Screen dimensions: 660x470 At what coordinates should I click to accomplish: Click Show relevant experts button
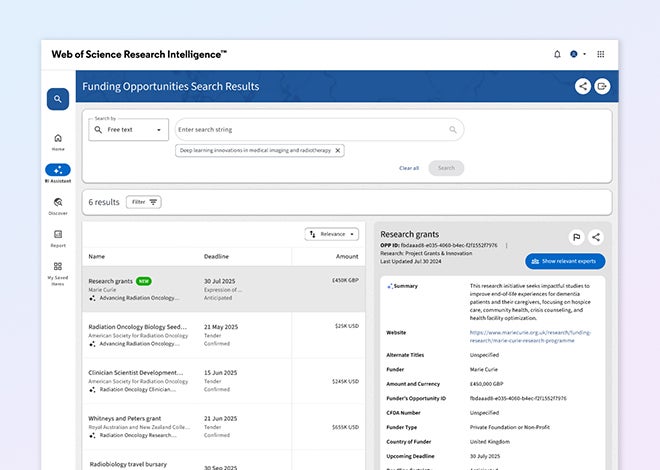click(565, 261)
